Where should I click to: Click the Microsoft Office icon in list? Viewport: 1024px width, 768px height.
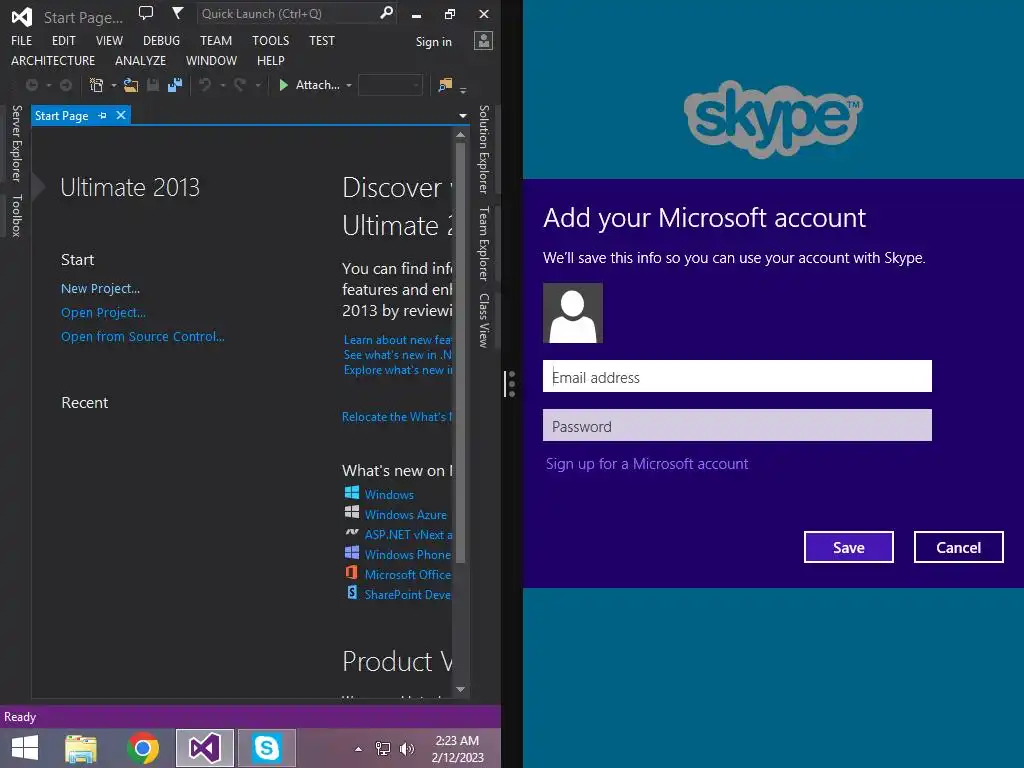(351, 573)
